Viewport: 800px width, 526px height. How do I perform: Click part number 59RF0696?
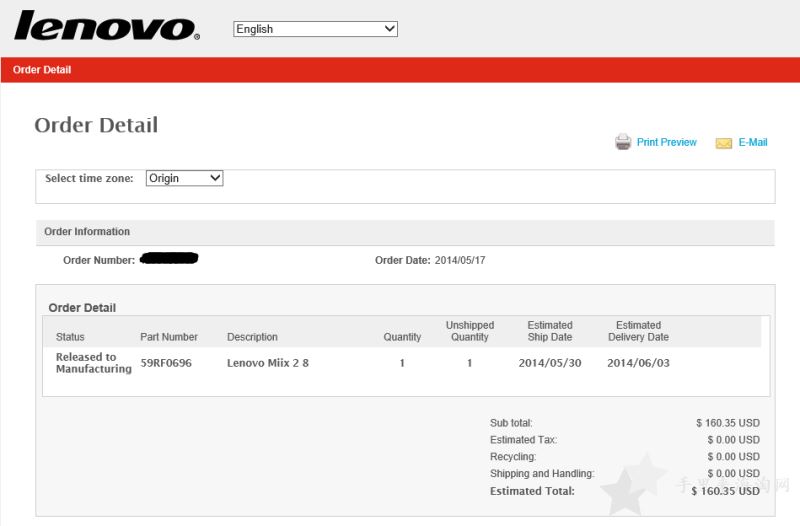click(x=166, y=363)
